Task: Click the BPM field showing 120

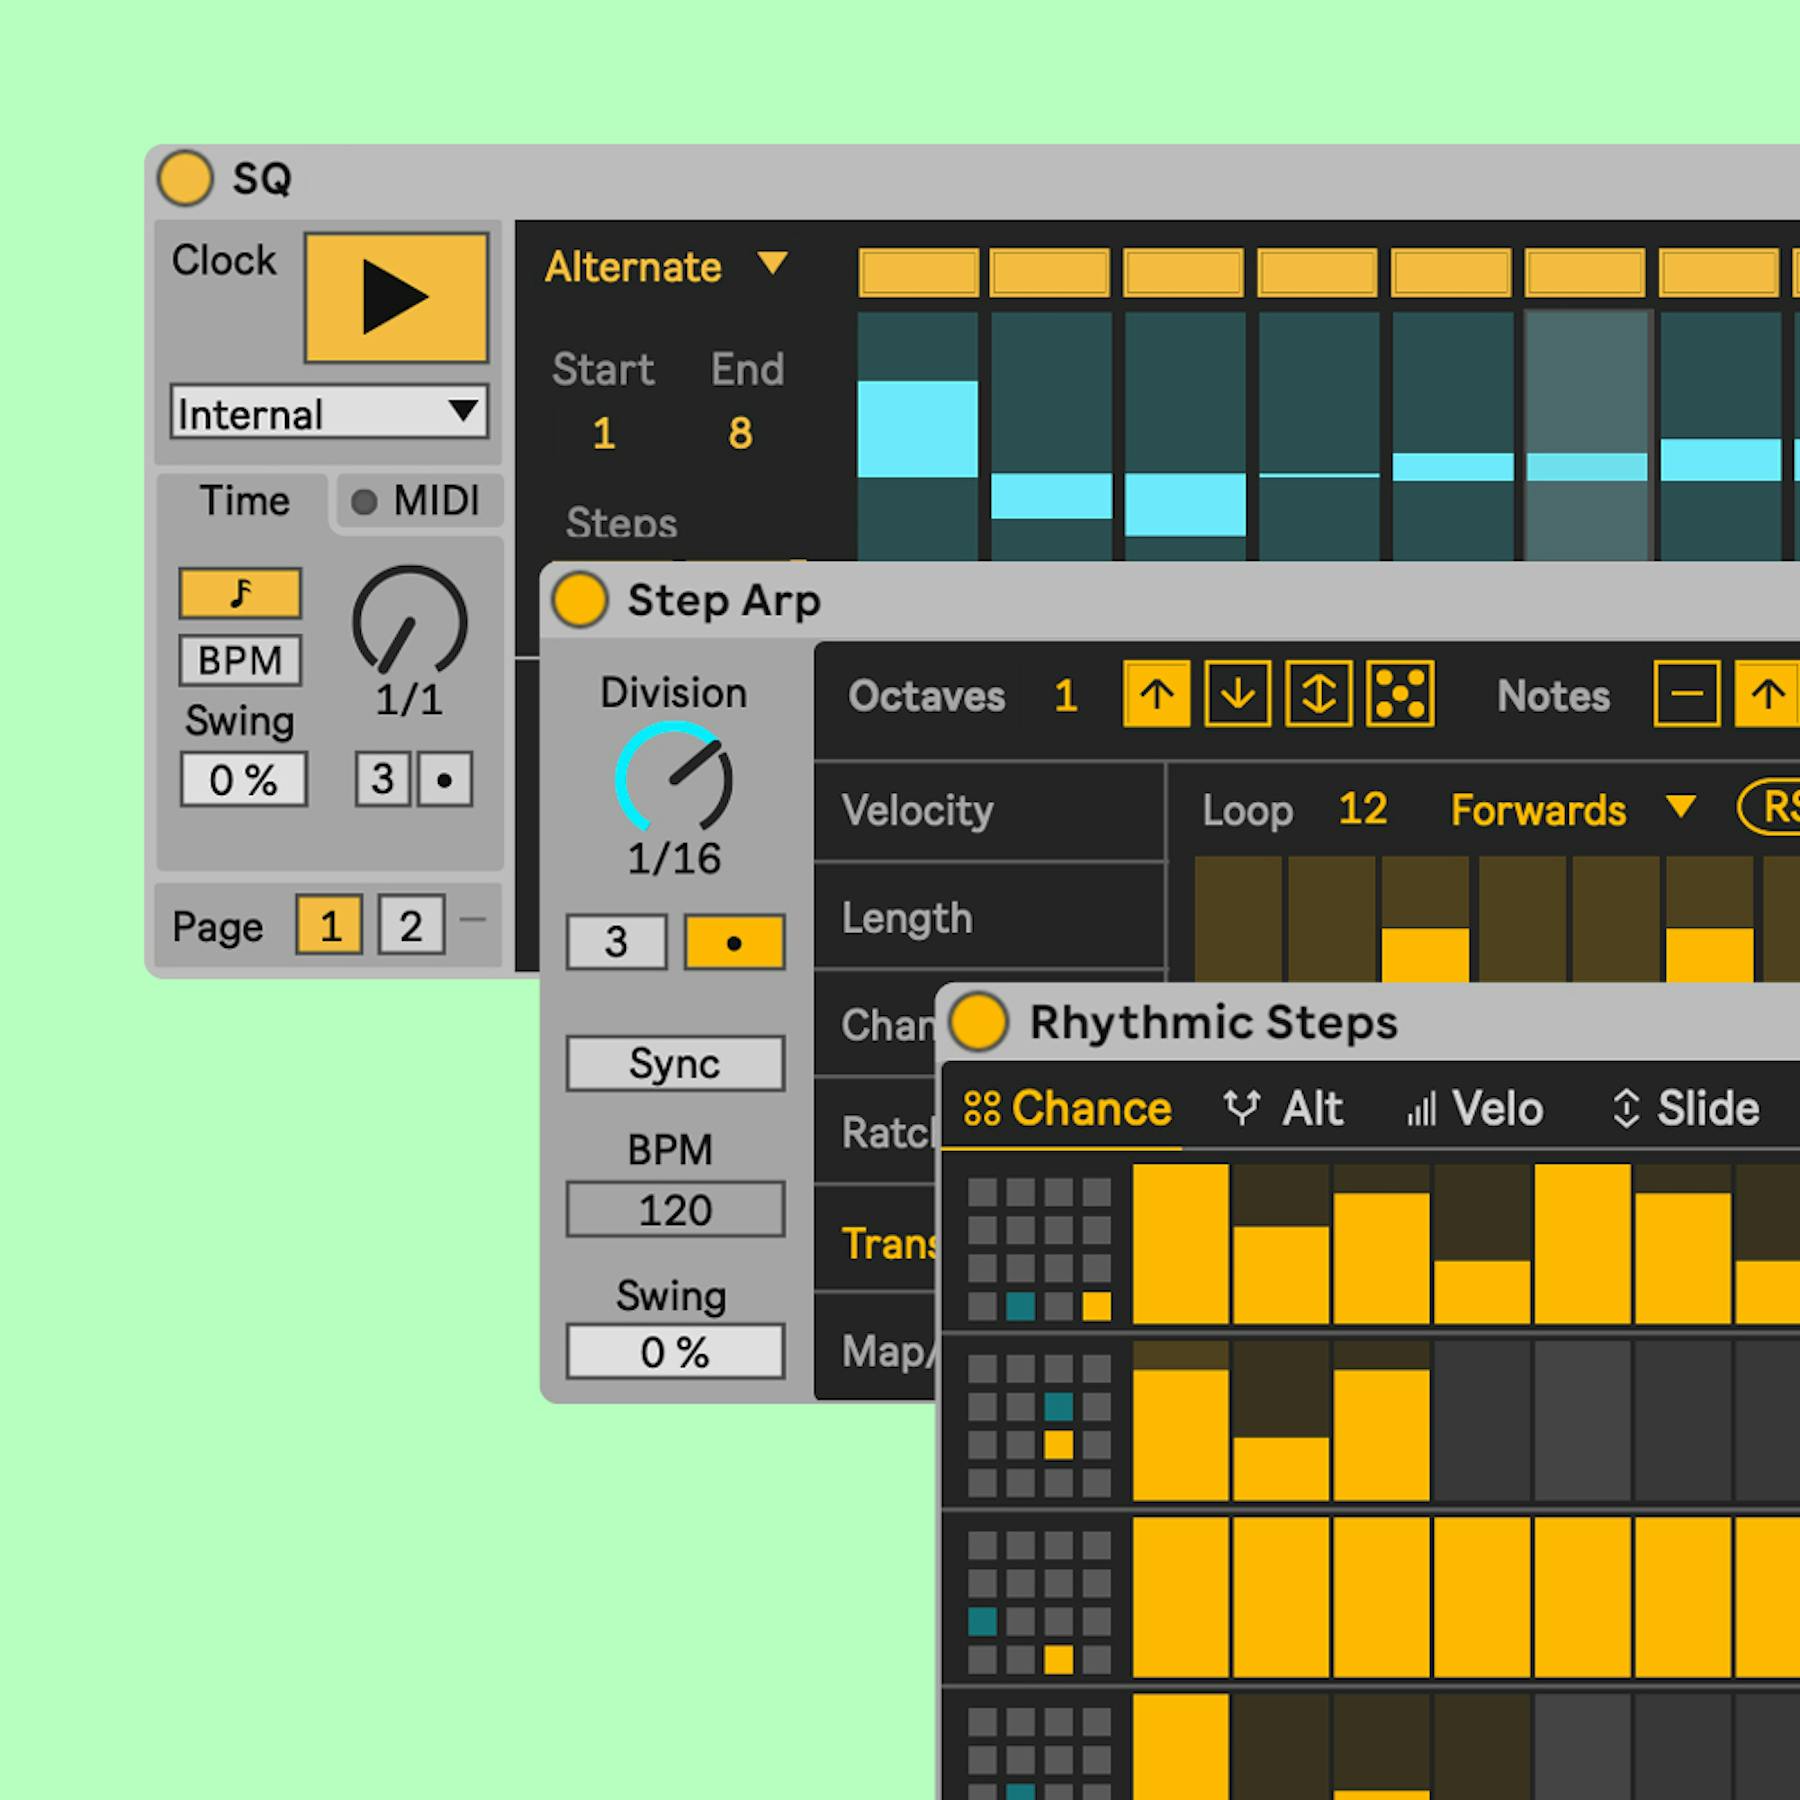Action: click(x=673, y=1209)
